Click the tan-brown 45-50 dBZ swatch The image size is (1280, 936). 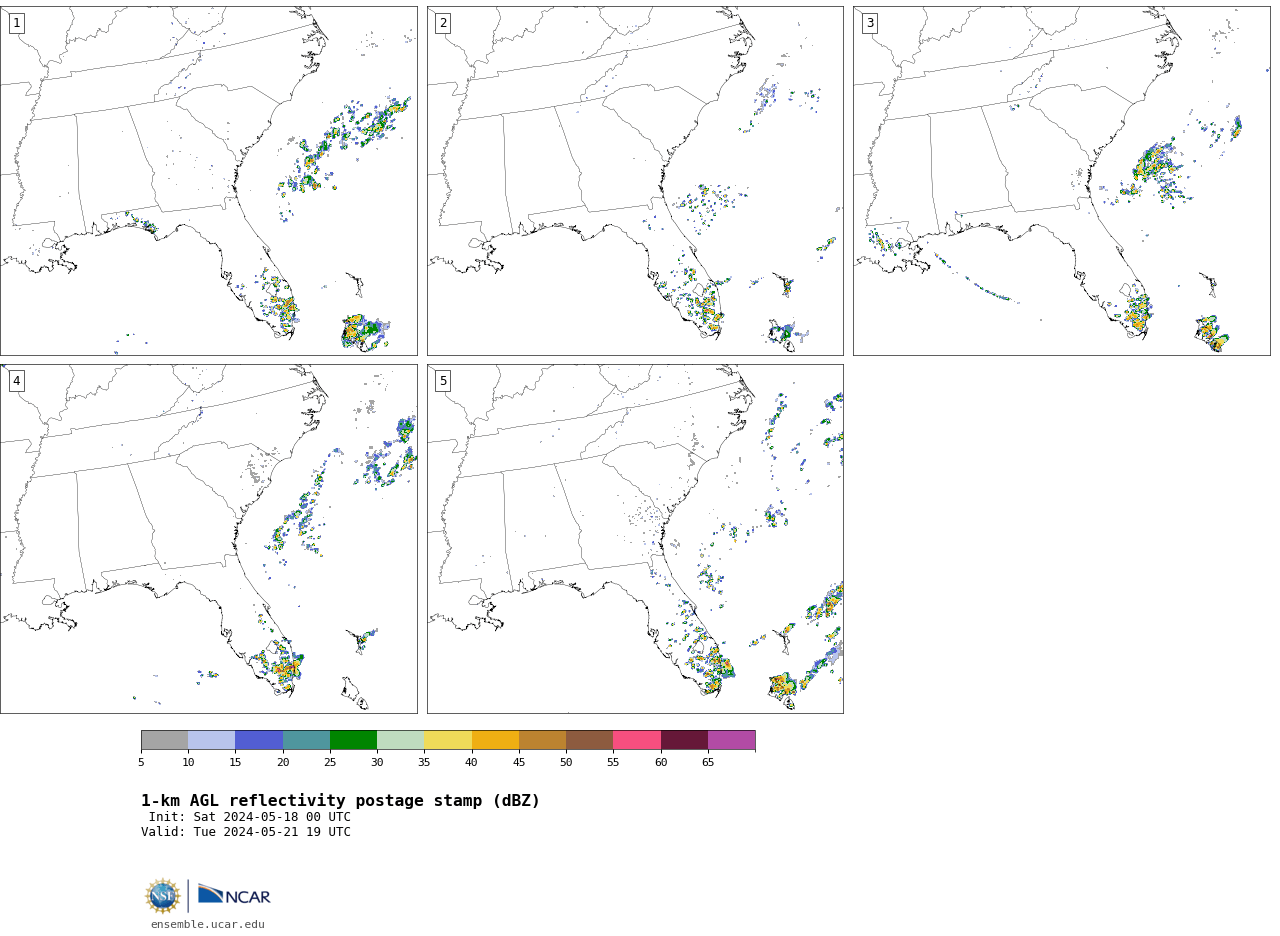tap(542, 740)
